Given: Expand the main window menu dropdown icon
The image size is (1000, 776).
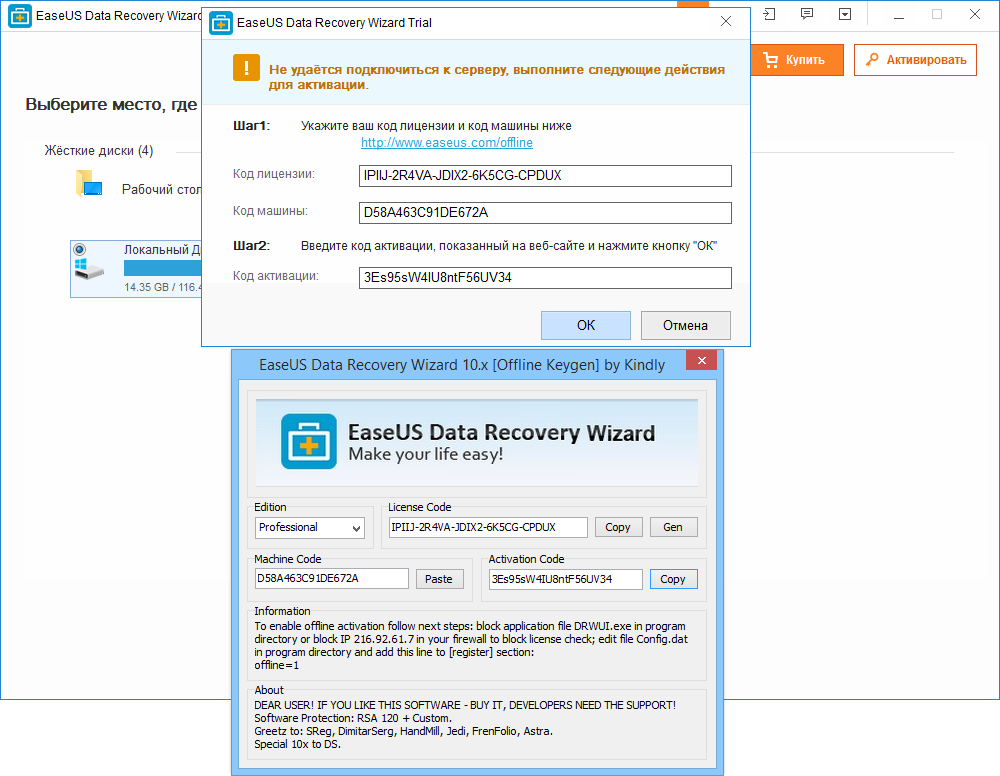Looking at the screenshot, I should click(x=845, y=14).
